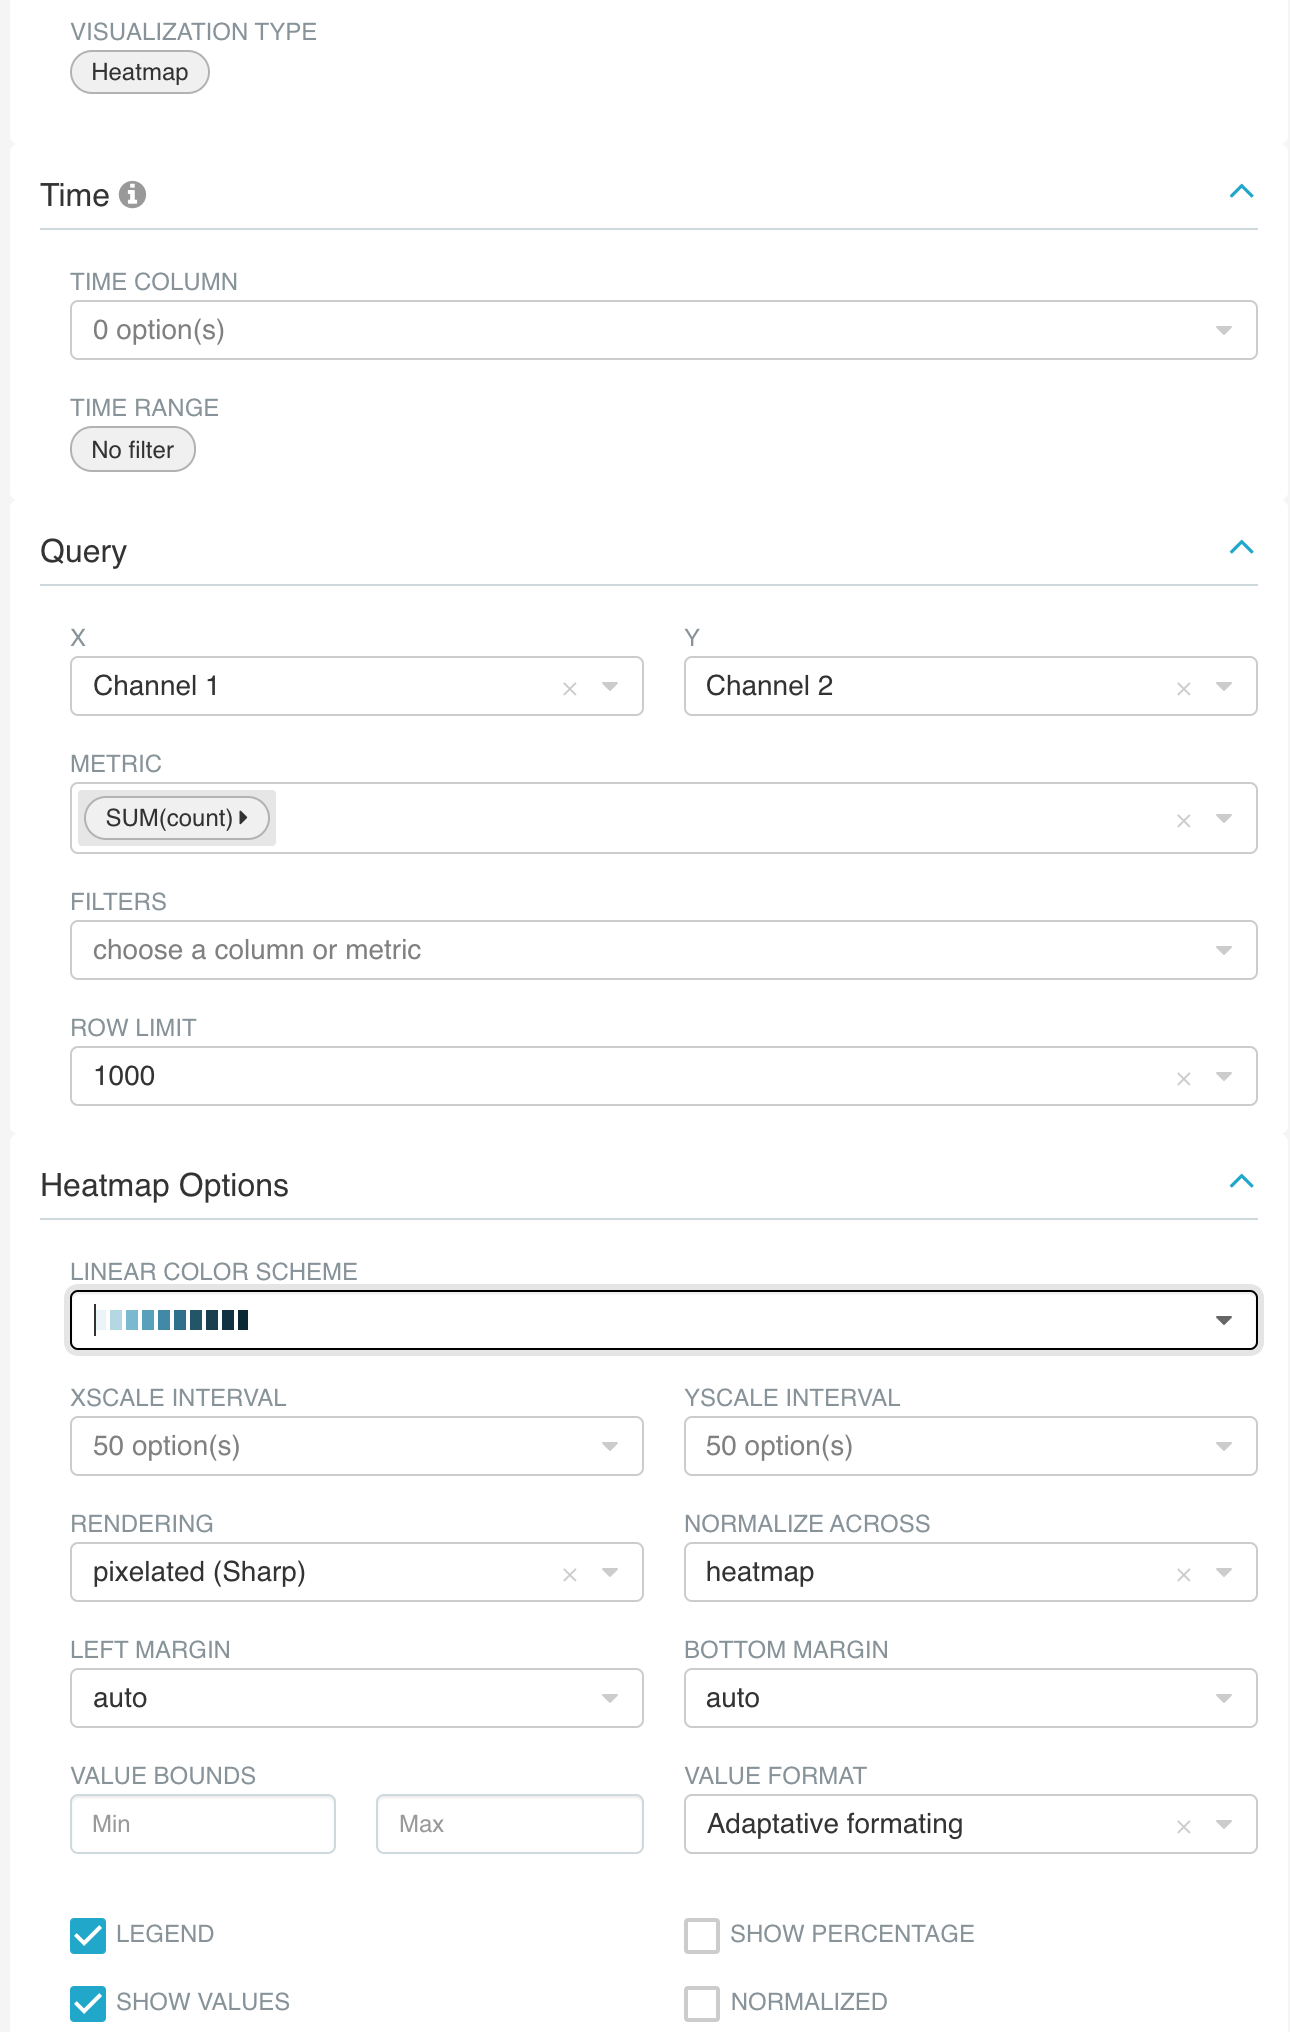Click the Time section info icon
The image size is (1290, 2032).
point(132,194)
